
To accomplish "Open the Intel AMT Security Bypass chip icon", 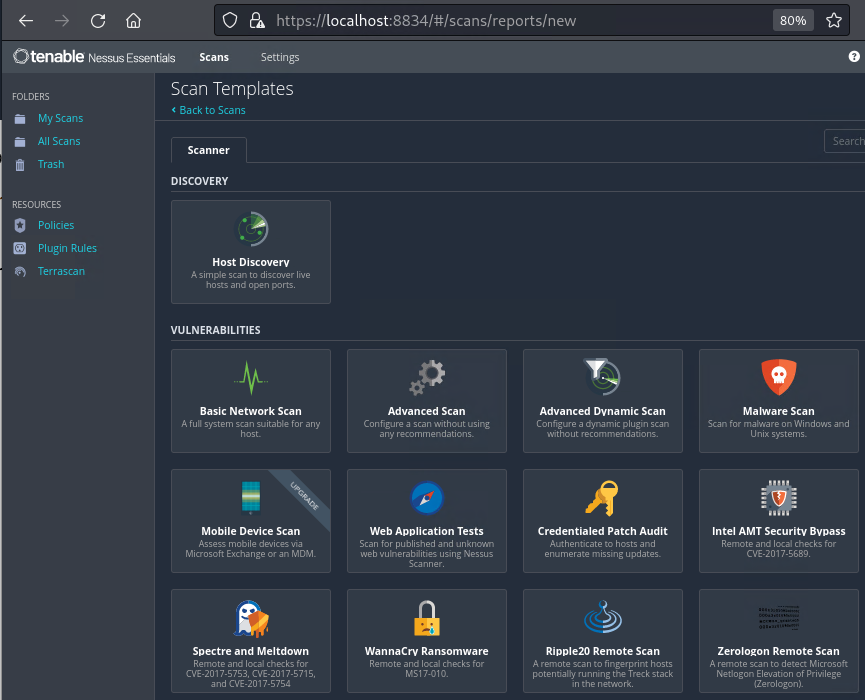I will (x=778, y=497).
